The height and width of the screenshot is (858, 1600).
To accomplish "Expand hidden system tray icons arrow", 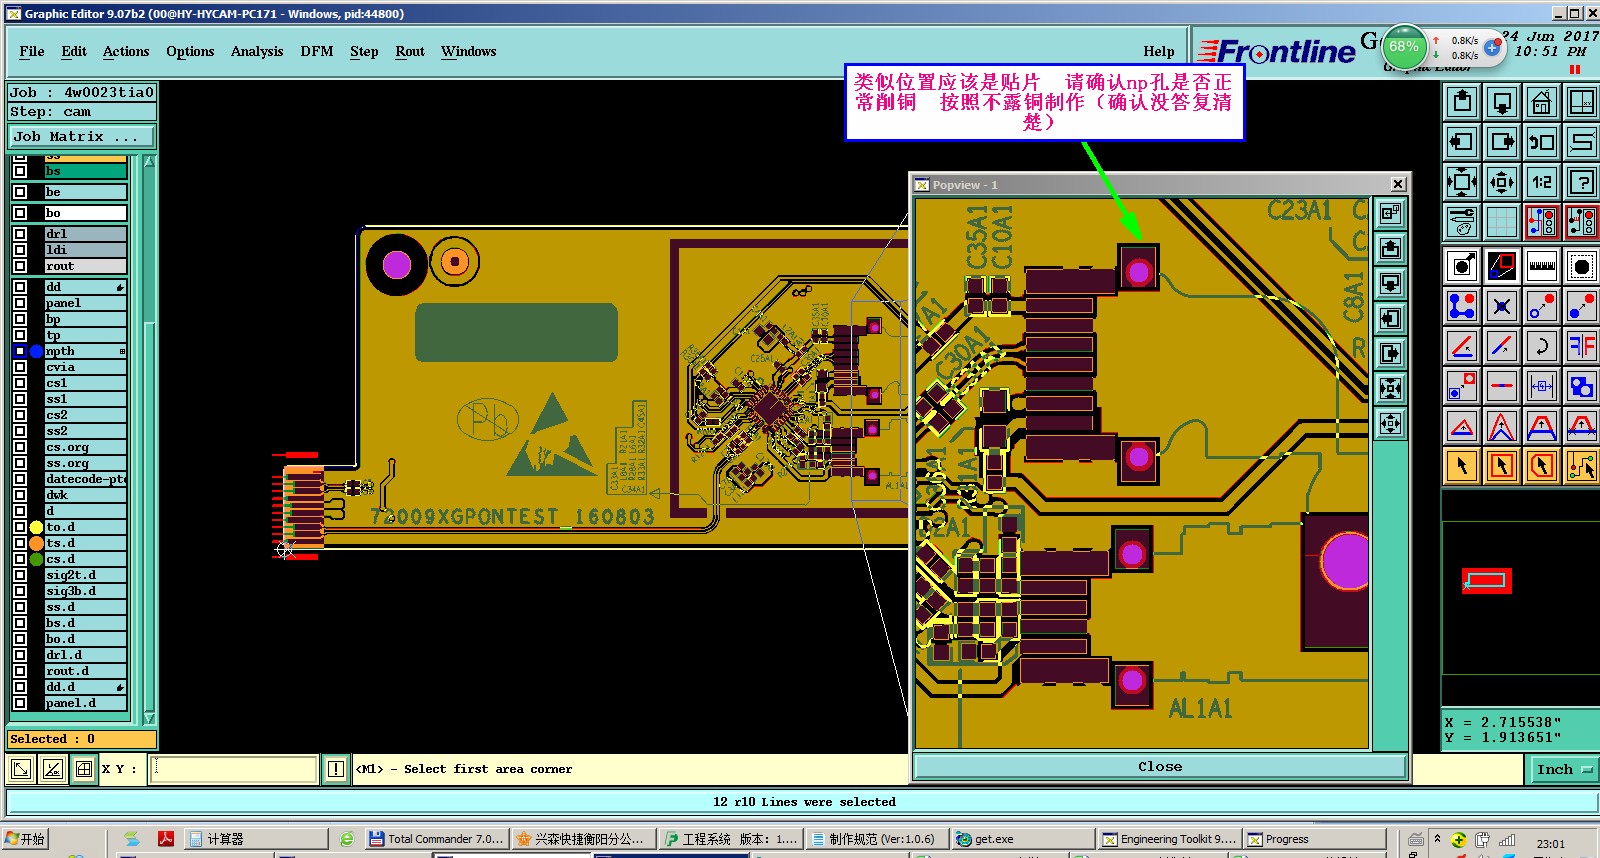I will (x=1437, y=839).
